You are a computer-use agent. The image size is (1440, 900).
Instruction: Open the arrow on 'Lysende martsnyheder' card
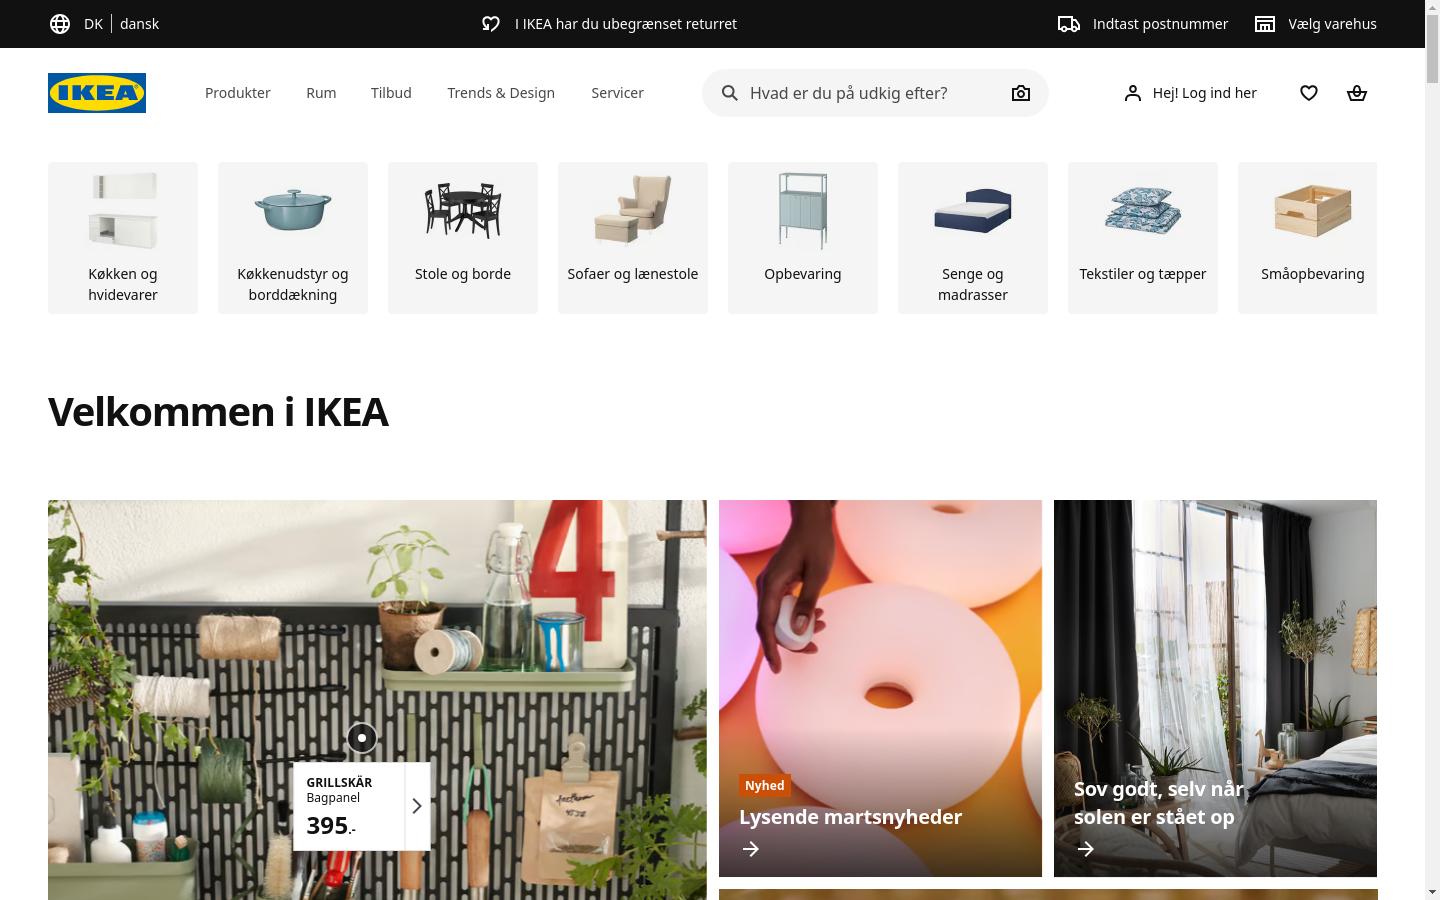[x=750, y=848]
